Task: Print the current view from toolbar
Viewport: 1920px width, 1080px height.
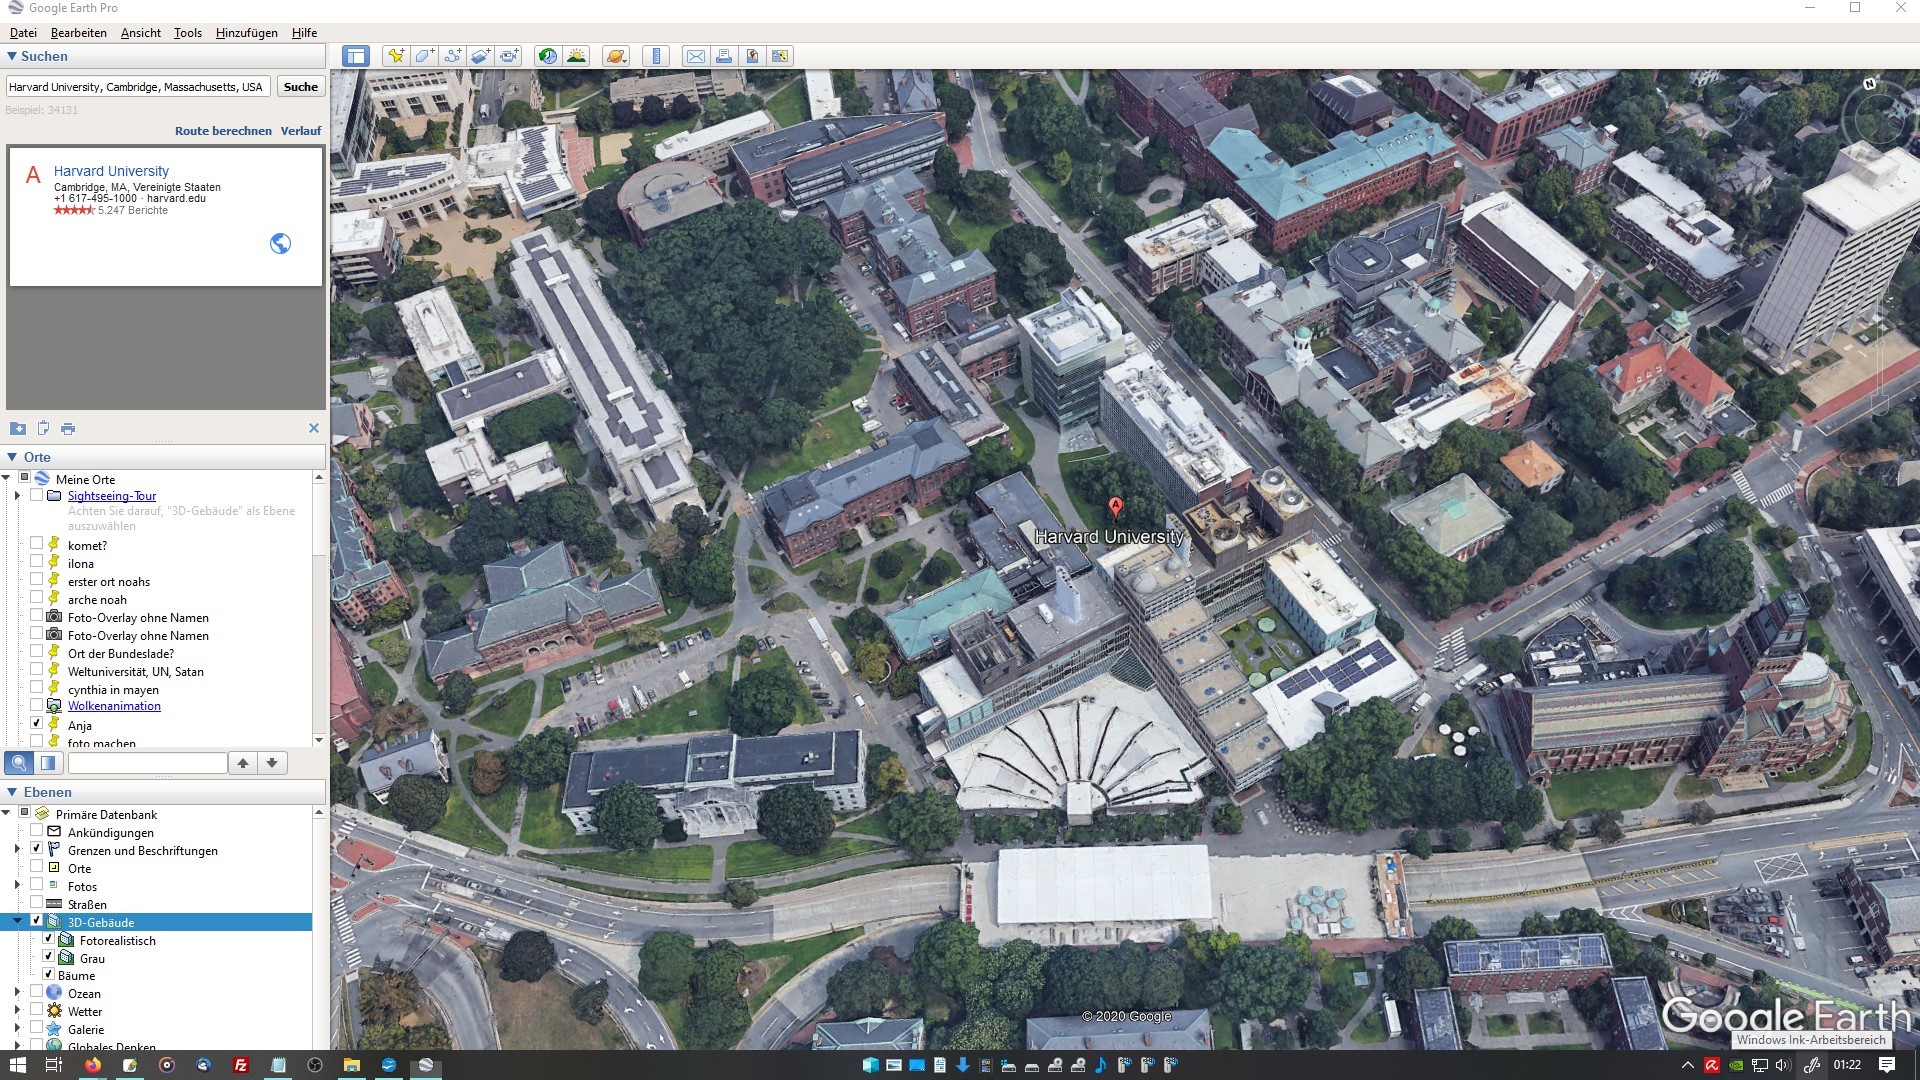Action: coord(723,56)
